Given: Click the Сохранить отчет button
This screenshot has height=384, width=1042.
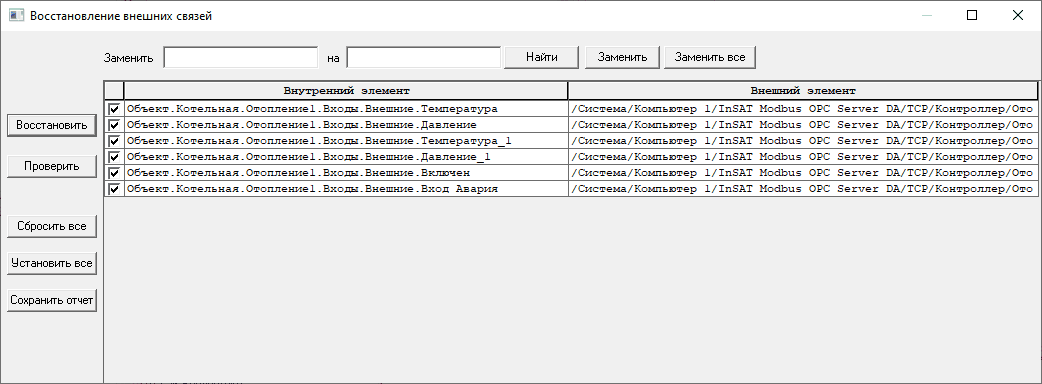Looking at the screenshot, I should point(52,300).
